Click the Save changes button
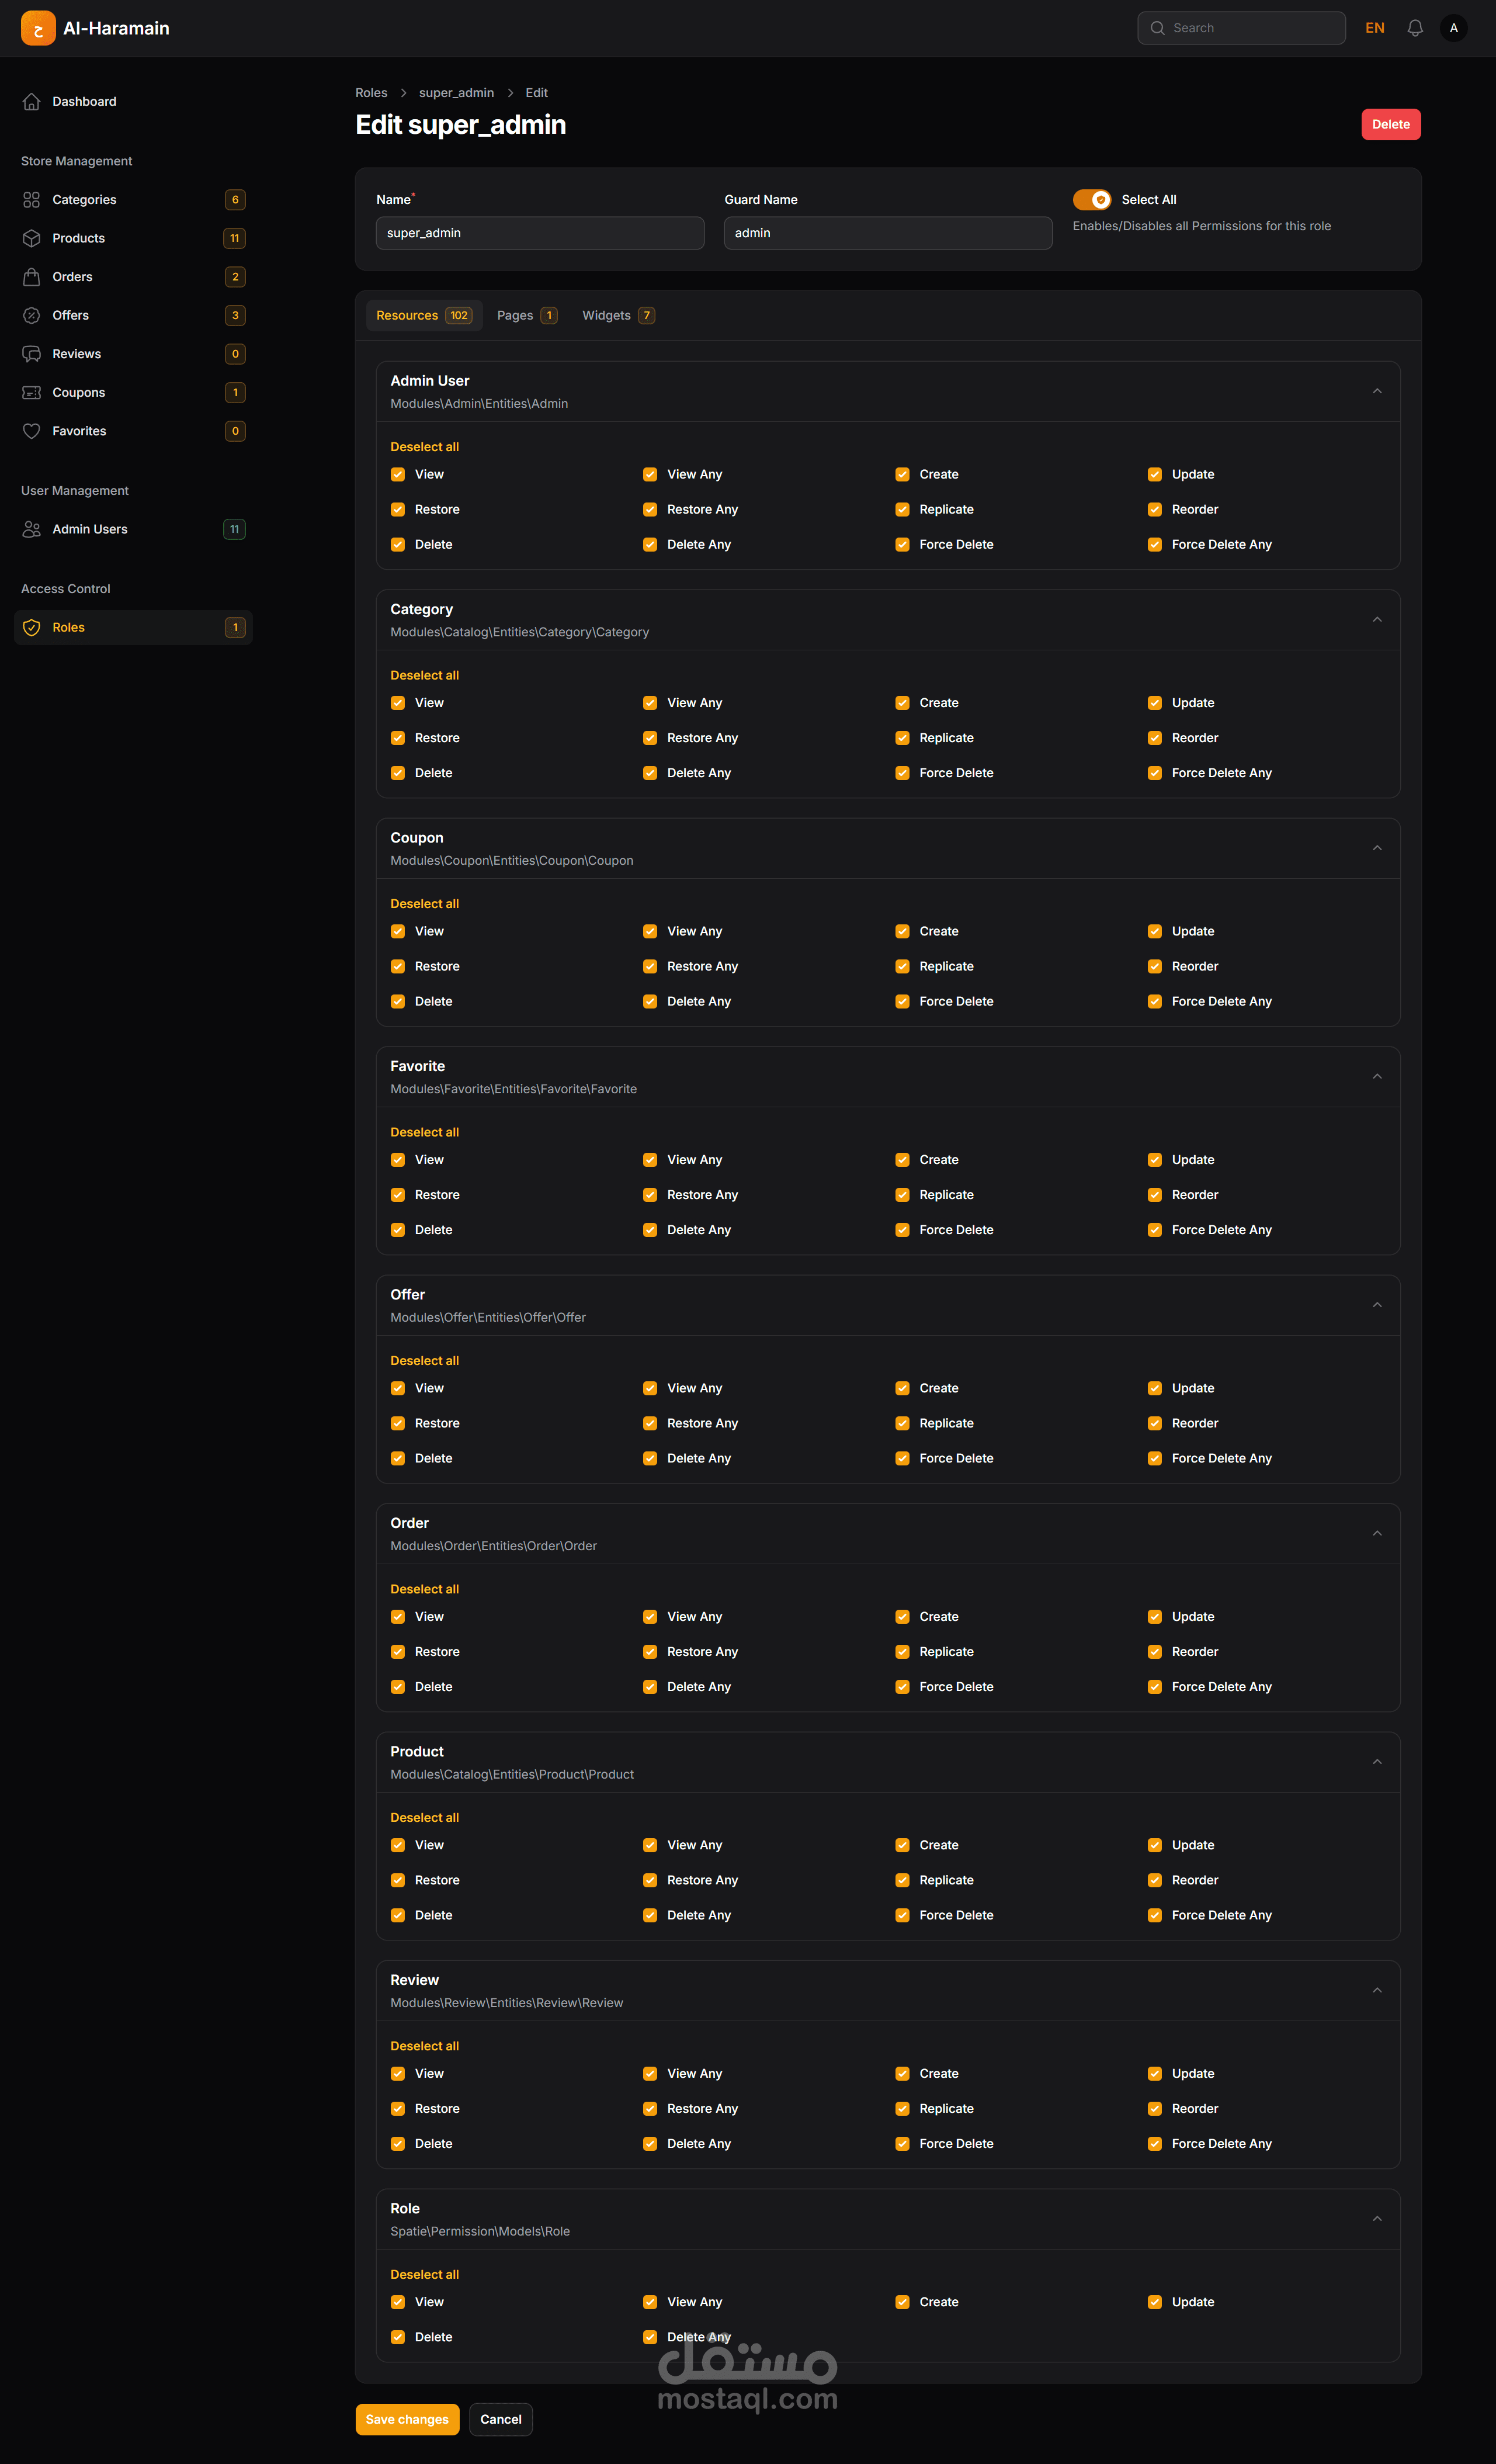The image size is (1496, 2464). (407, 2419)
